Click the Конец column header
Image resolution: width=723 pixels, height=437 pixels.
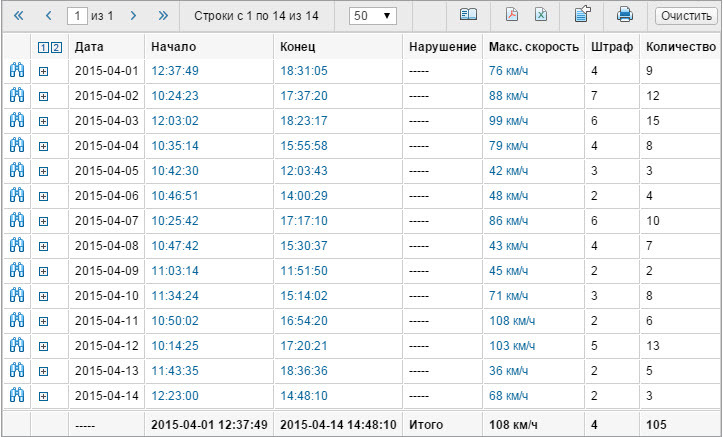point(298,47)
